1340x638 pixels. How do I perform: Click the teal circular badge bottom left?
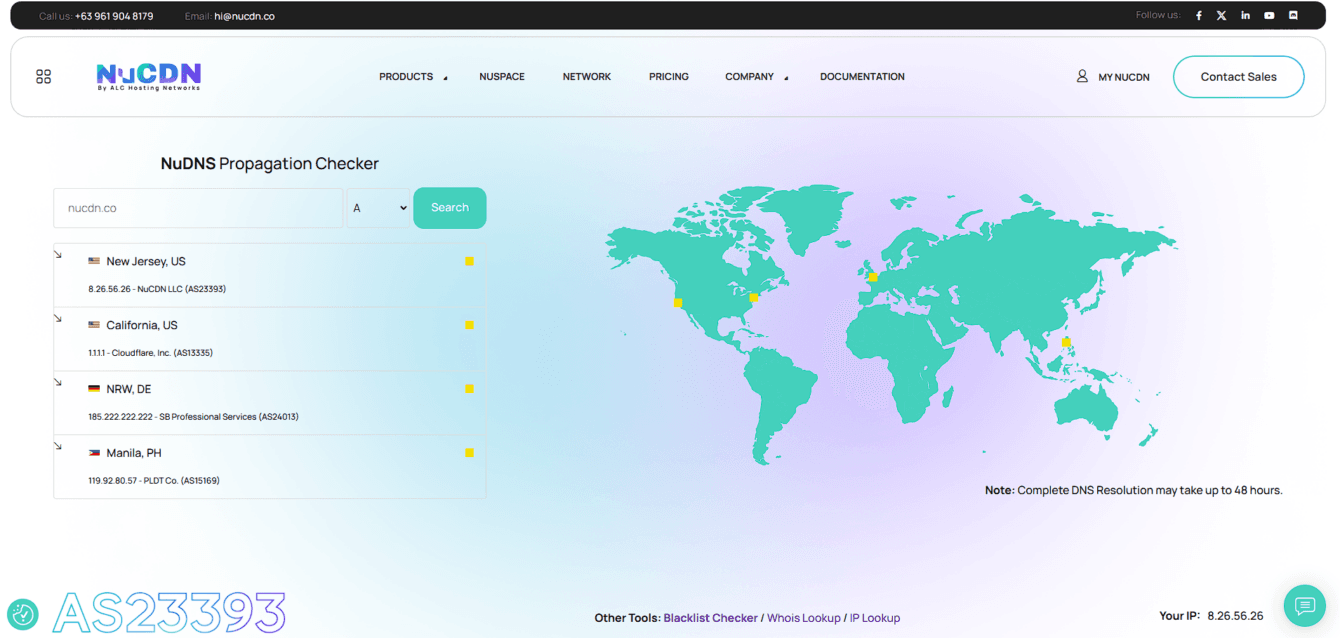(22, 614)
